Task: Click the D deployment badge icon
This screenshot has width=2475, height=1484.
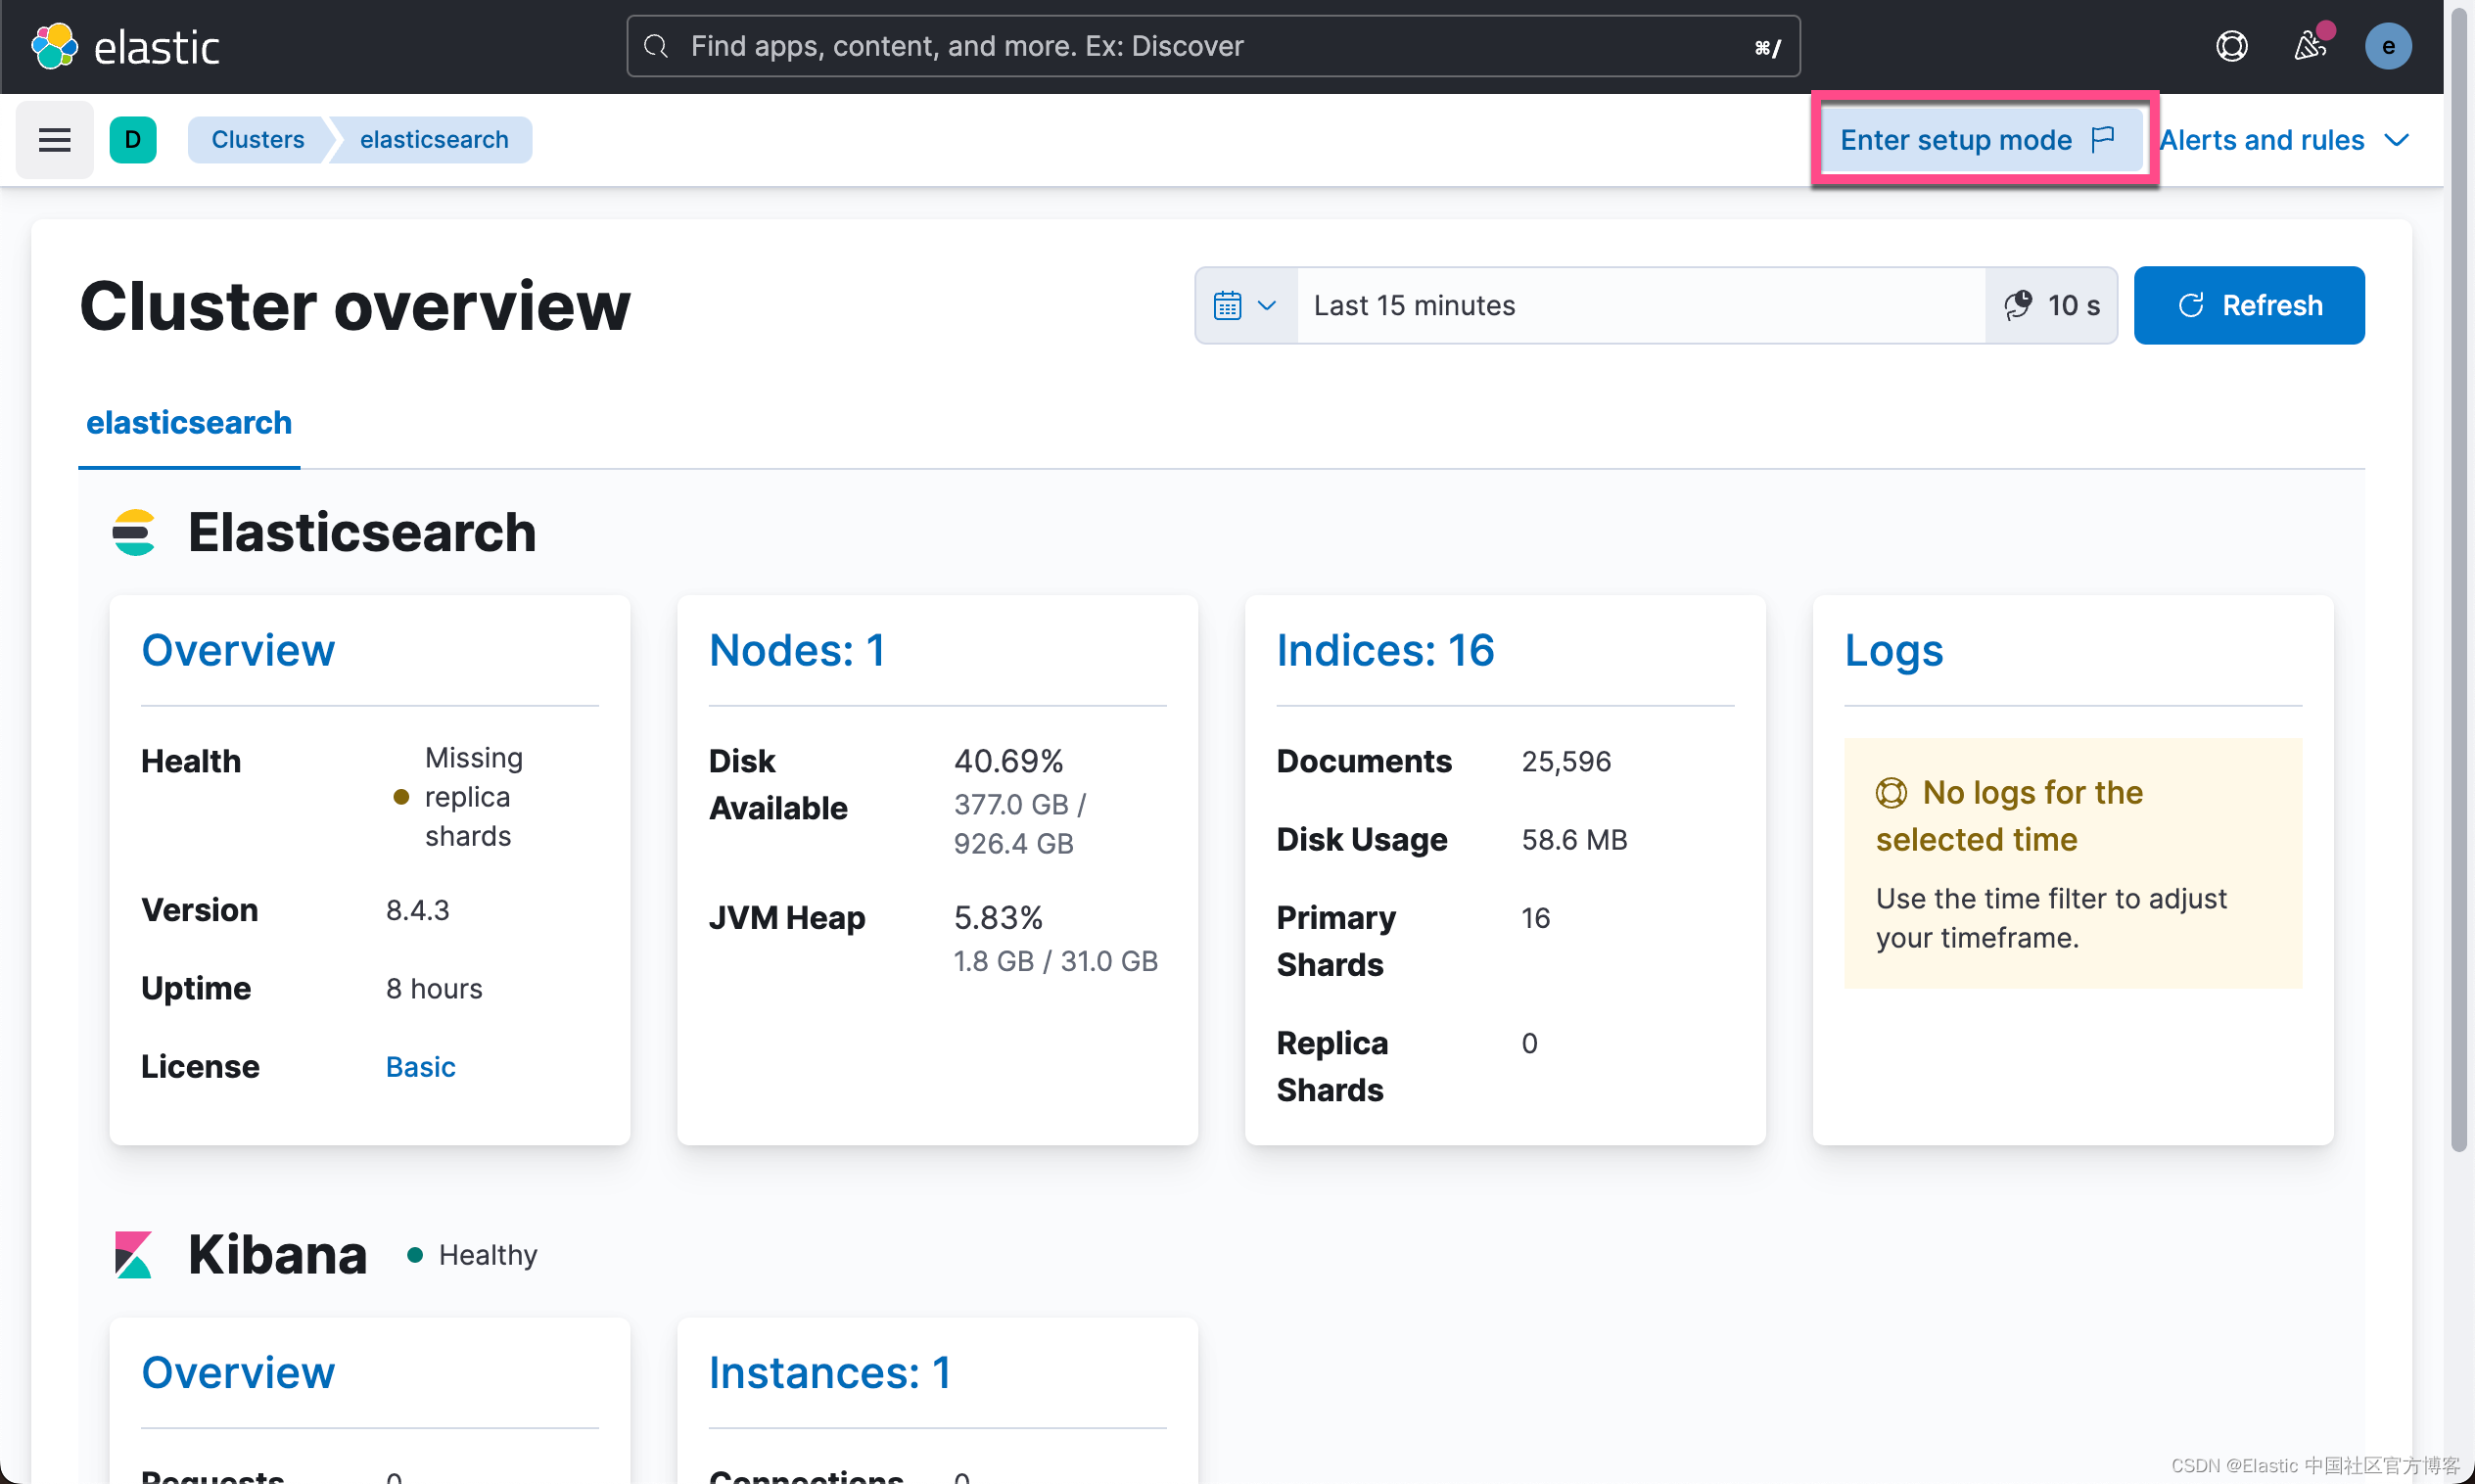Action: coord(134,139)
